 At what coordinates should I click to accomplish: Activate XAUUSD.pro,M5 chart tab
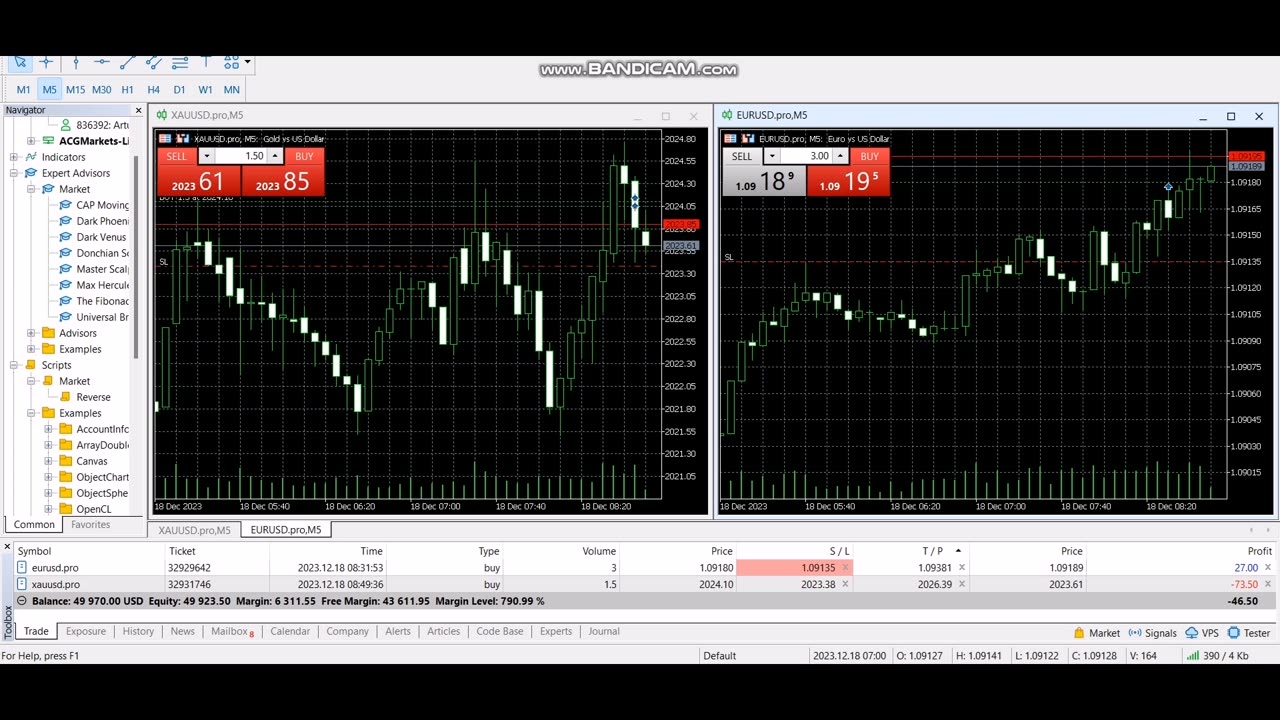(194, 530)
